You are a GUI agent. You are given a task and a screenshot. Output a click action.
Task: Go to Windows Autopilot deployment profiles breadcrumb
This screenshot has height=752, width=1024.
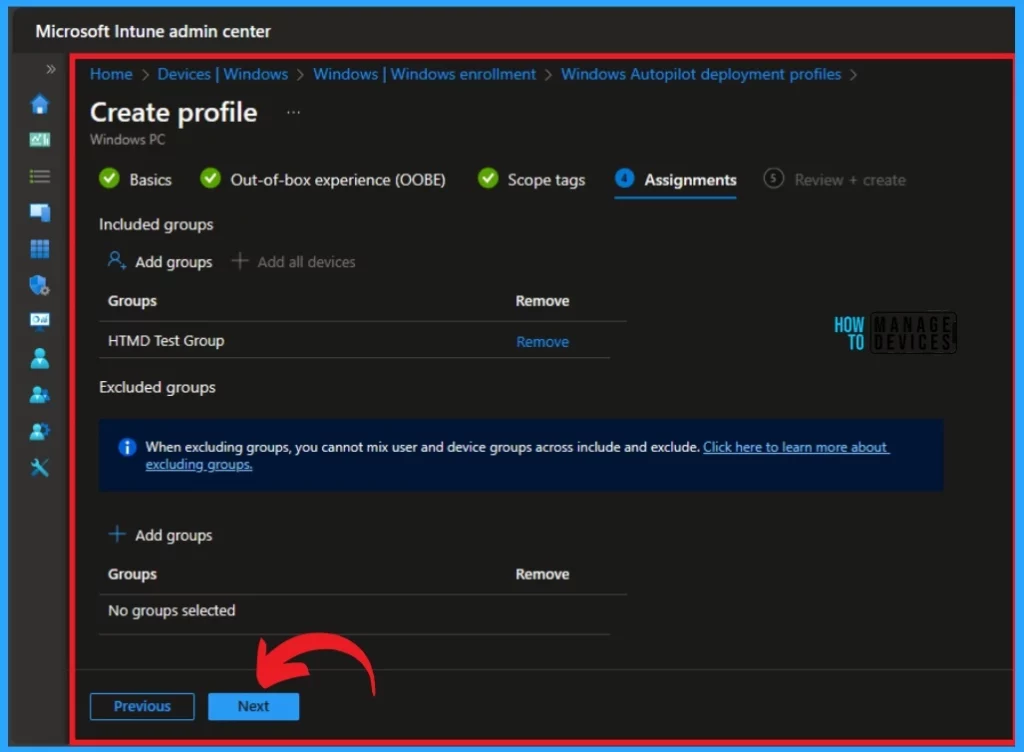[701, 74]
